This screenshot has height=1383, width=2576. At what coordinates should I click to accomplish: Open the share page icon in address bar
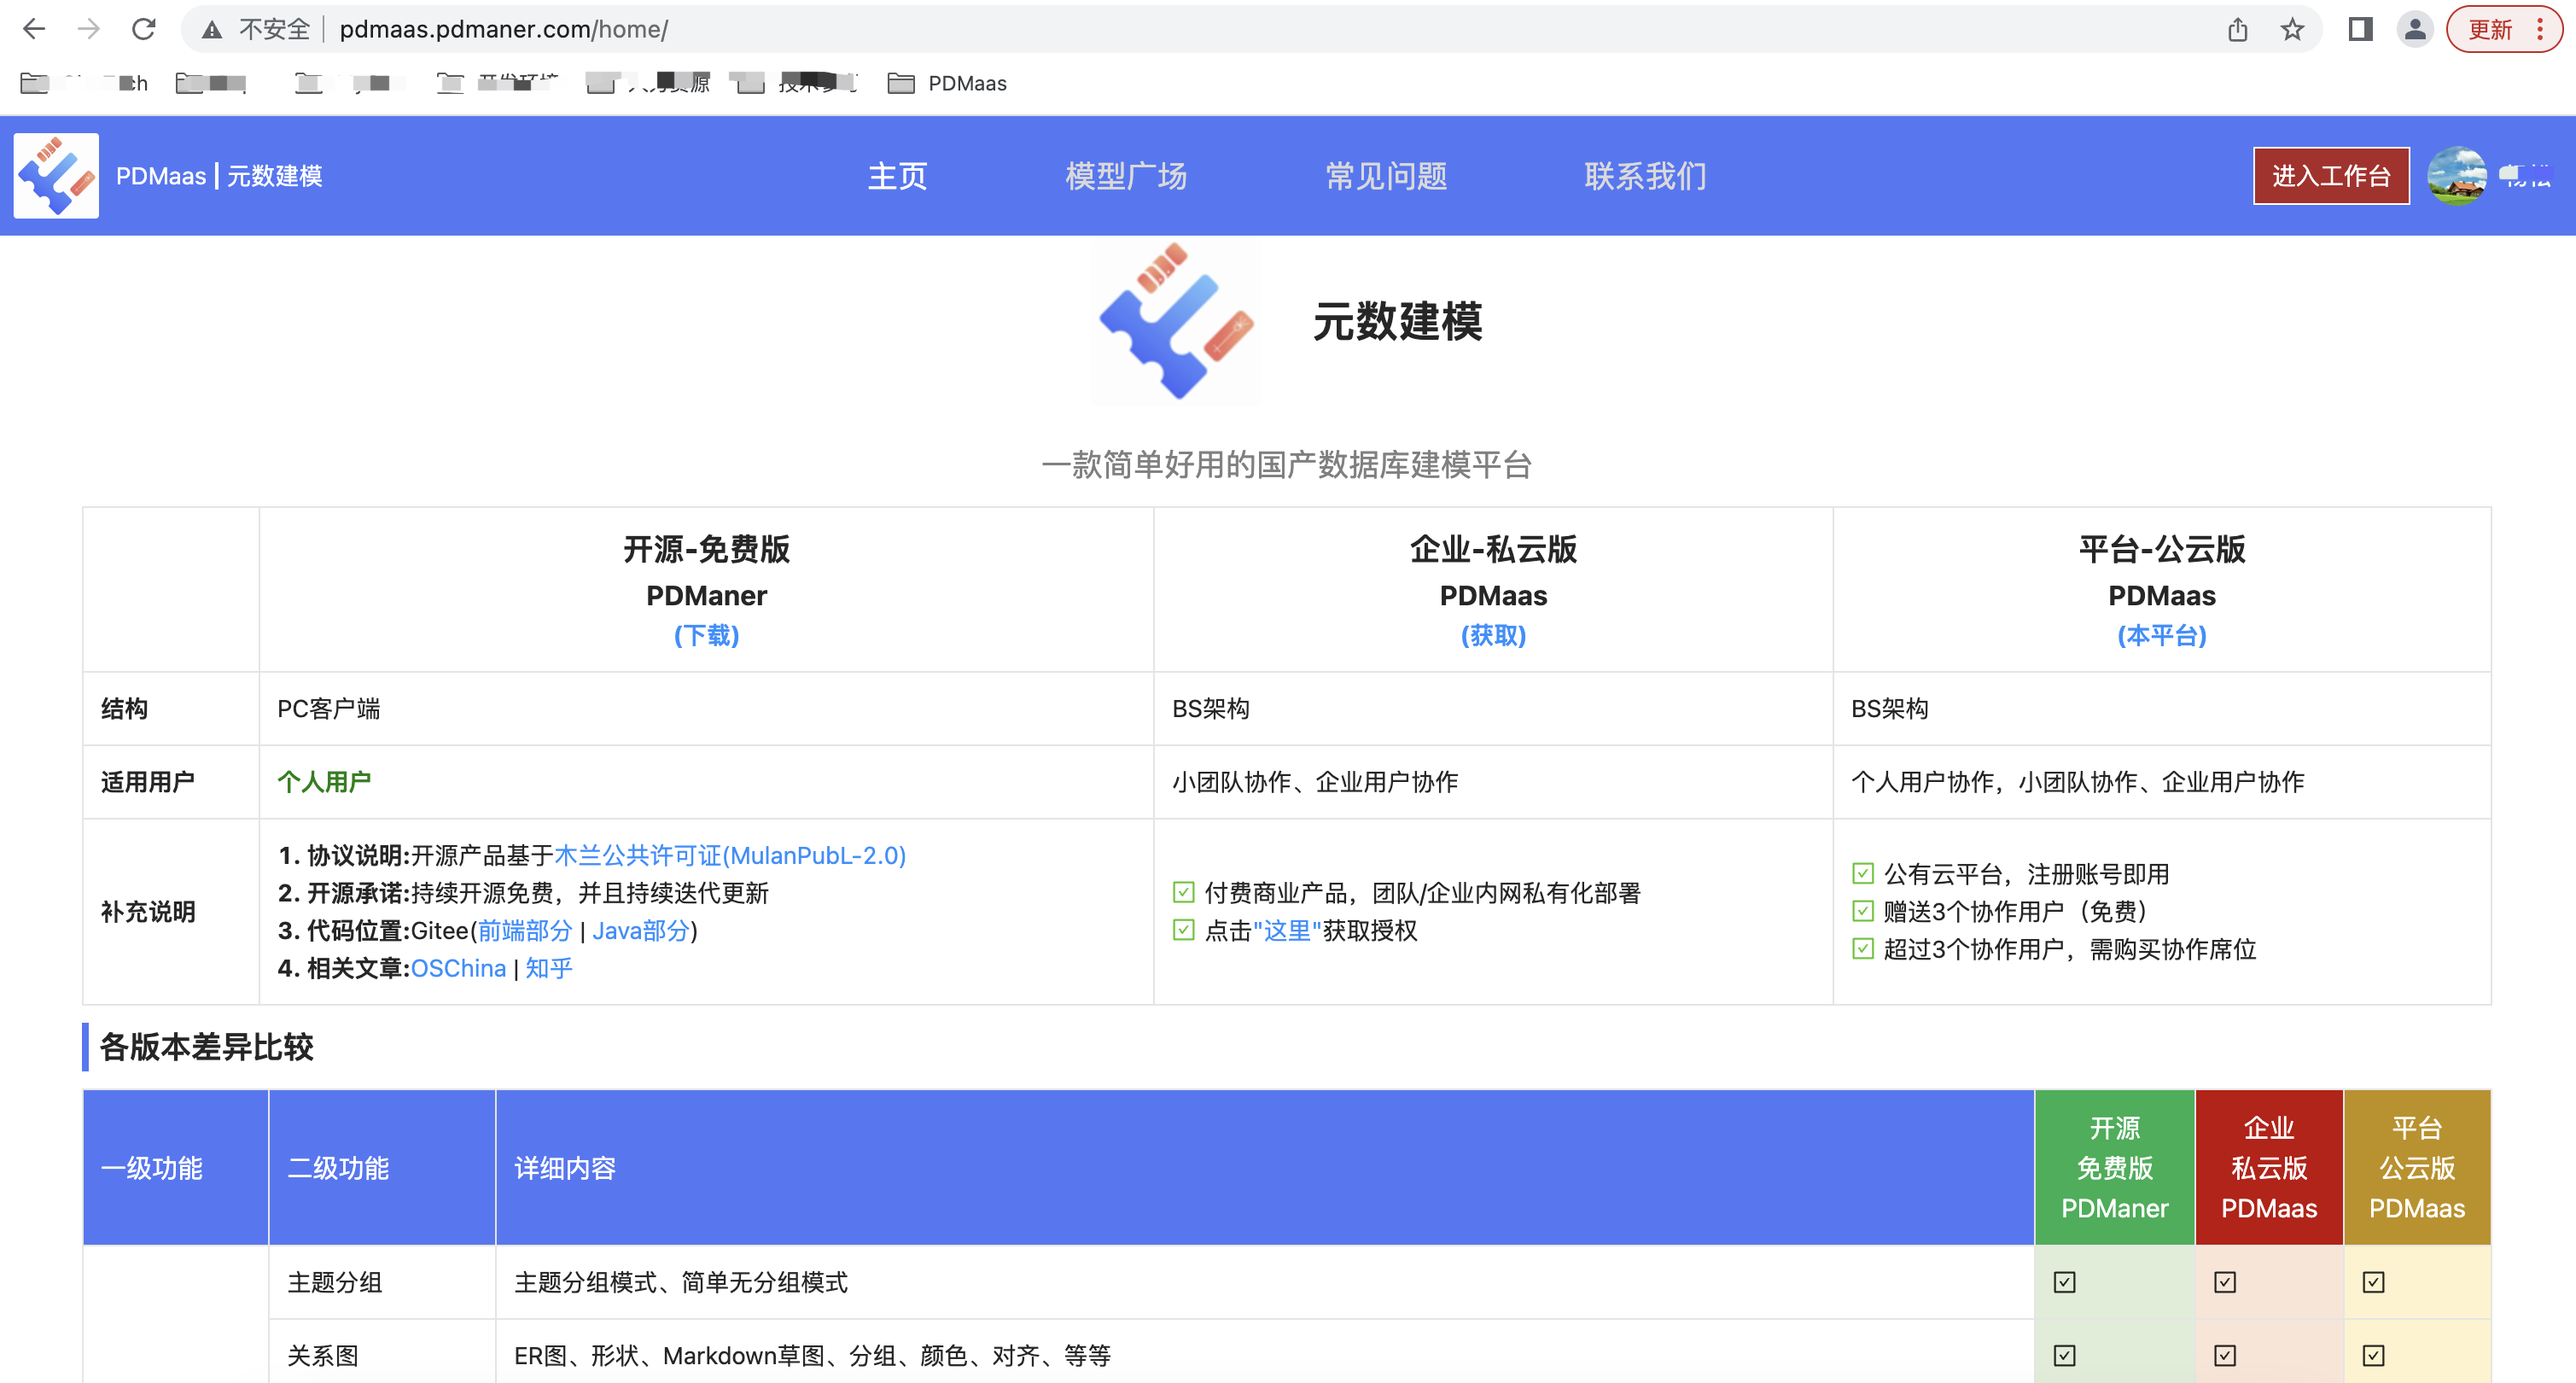(2238, 29)
